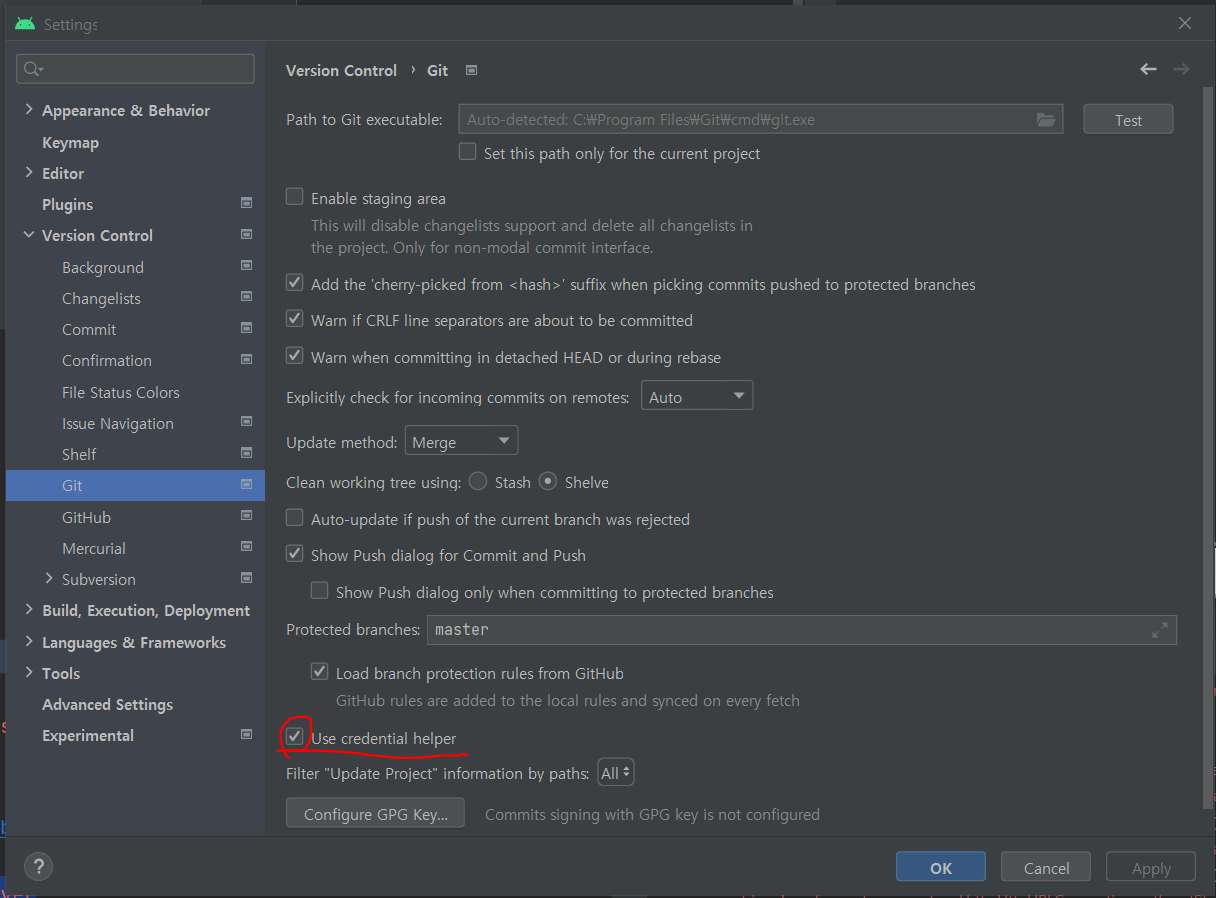Click project icon next to Commit row
The width and height of the screenshot is (1216, 898).
[x=246, y=328]
